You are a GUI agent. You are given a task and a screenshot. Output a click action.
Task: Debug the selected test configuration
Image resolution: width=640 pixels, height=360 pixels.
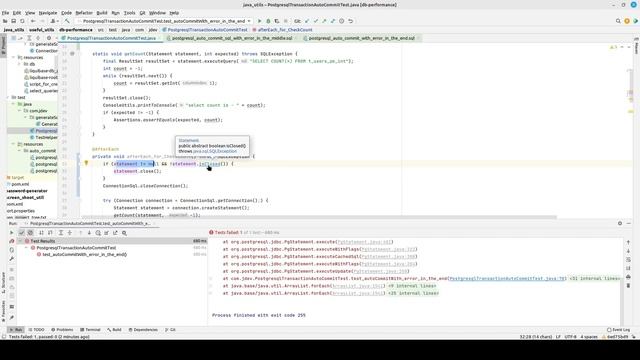click(x=268, y=21)
